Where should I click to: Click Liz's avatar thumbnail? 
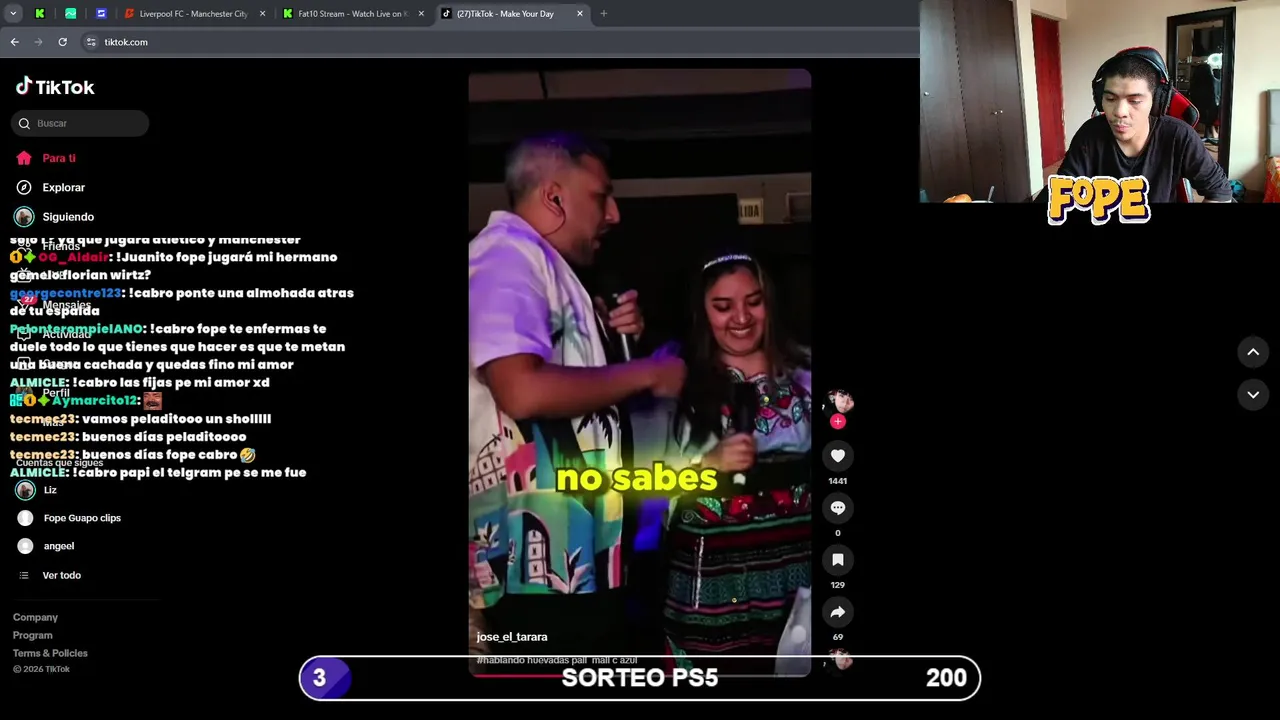25,490
